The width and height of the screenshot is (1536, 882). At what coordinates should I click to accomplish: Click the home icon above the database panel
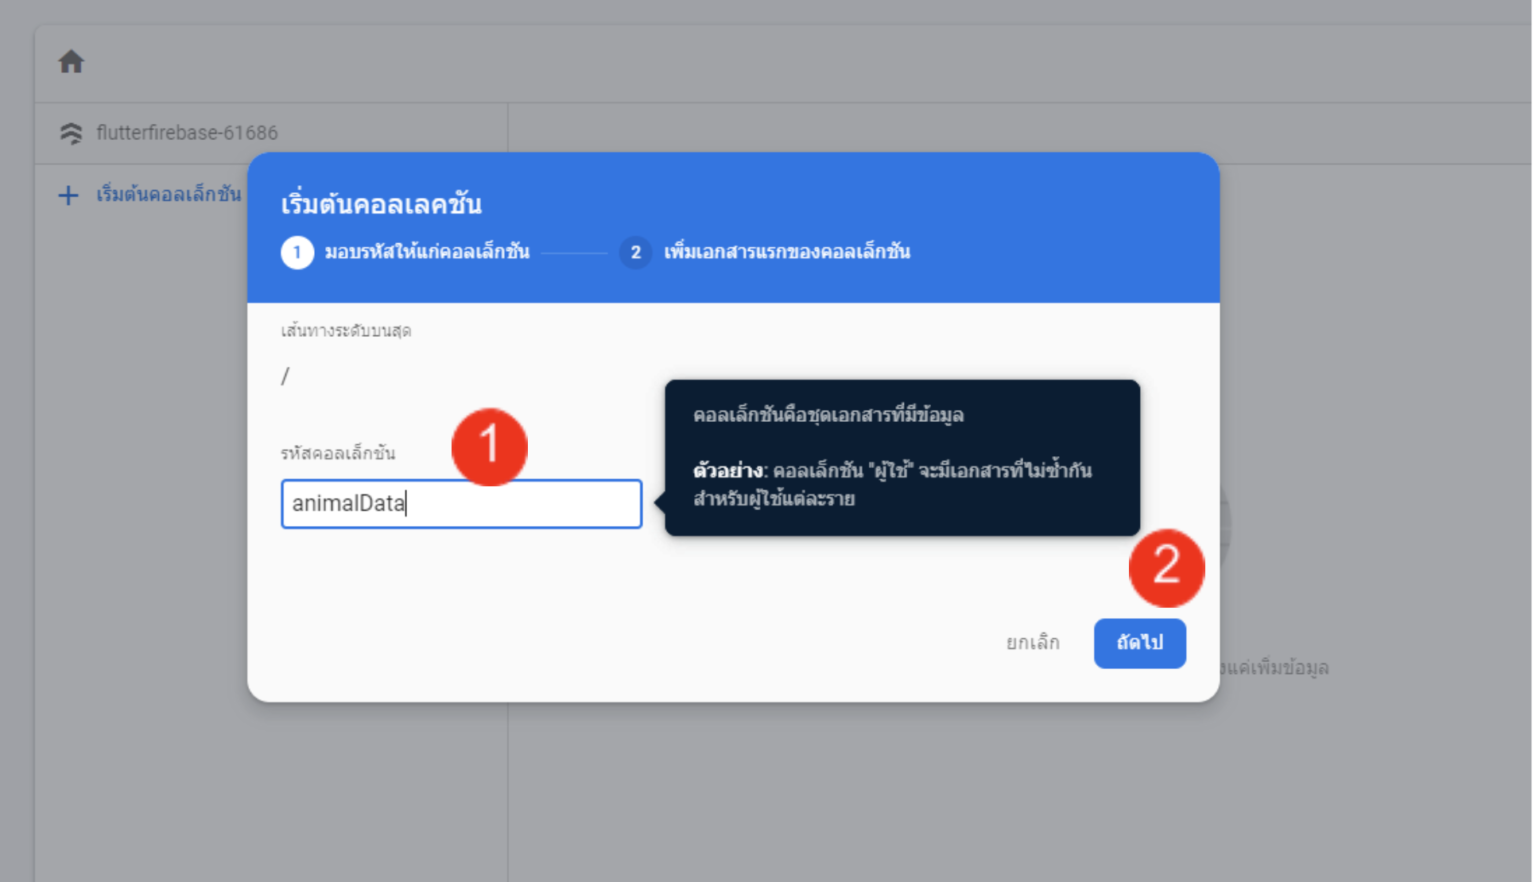tap(70, 61)
